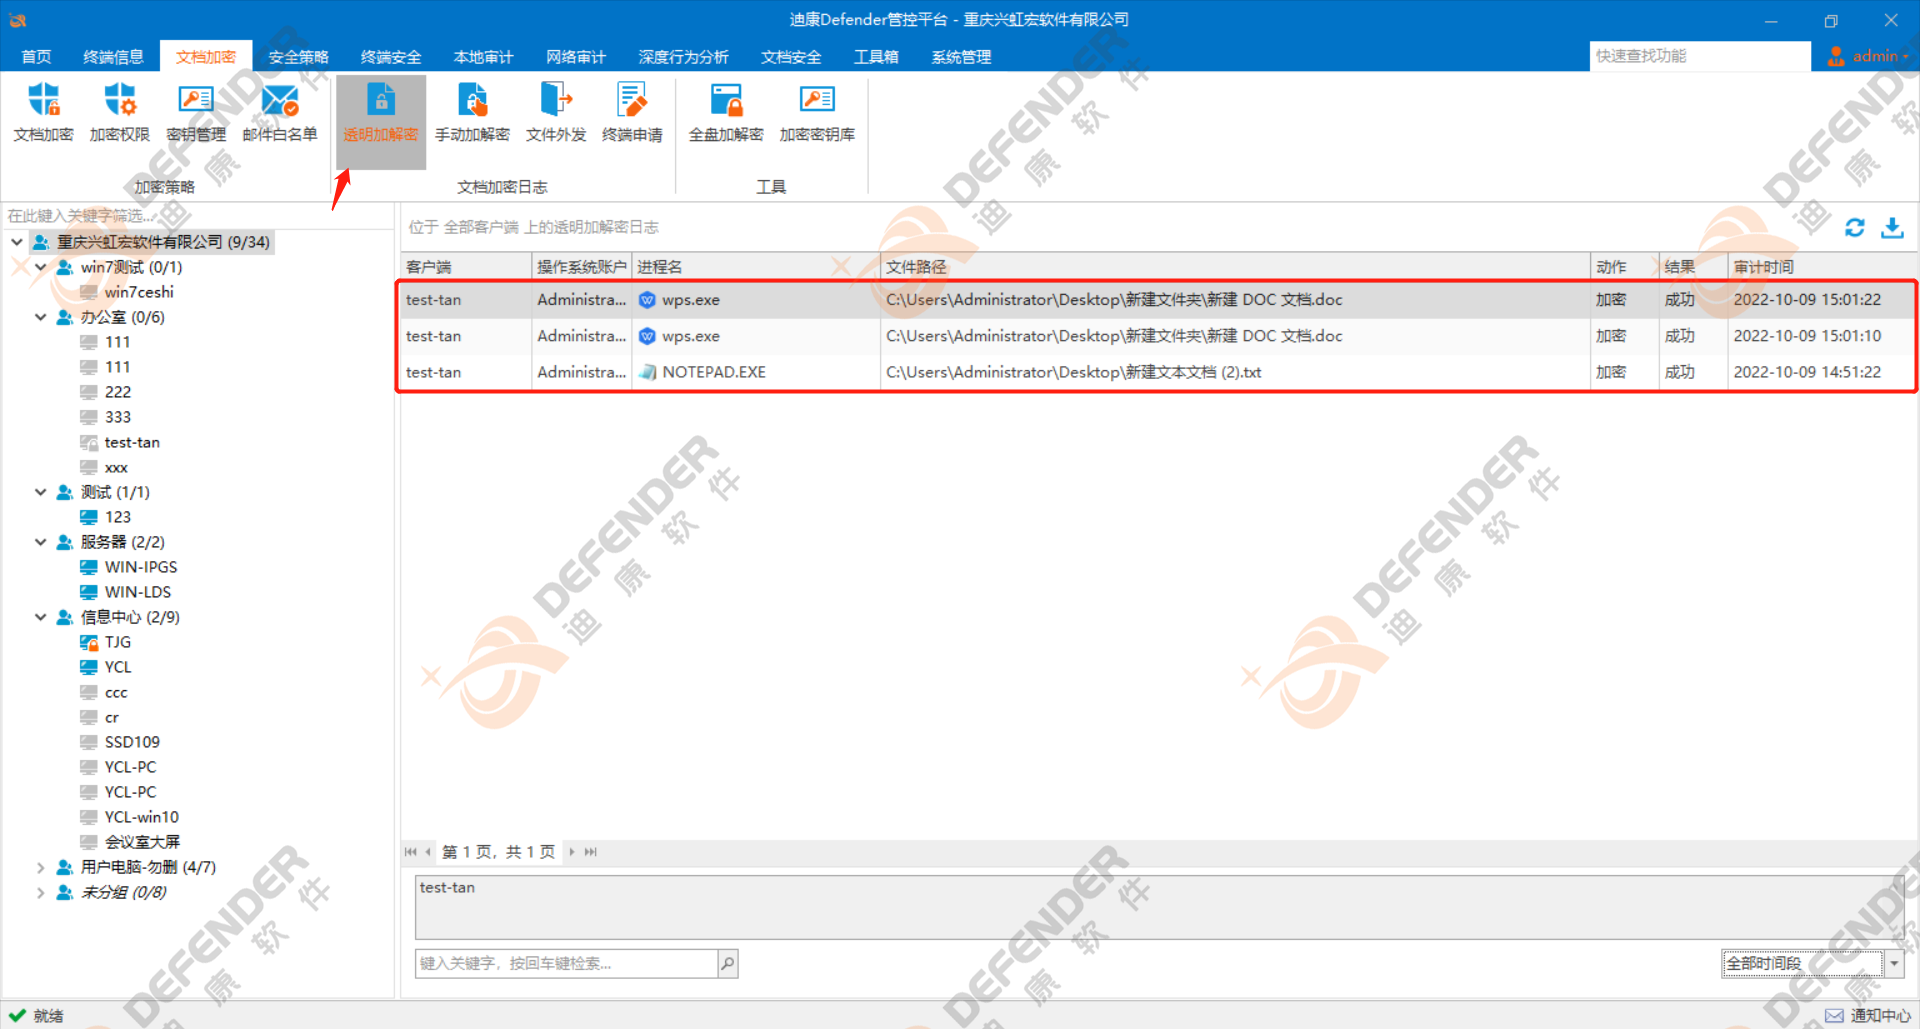Switch to the 网络审计 tab
This screenshot has height=1029, width=1920.
point(576,57)
